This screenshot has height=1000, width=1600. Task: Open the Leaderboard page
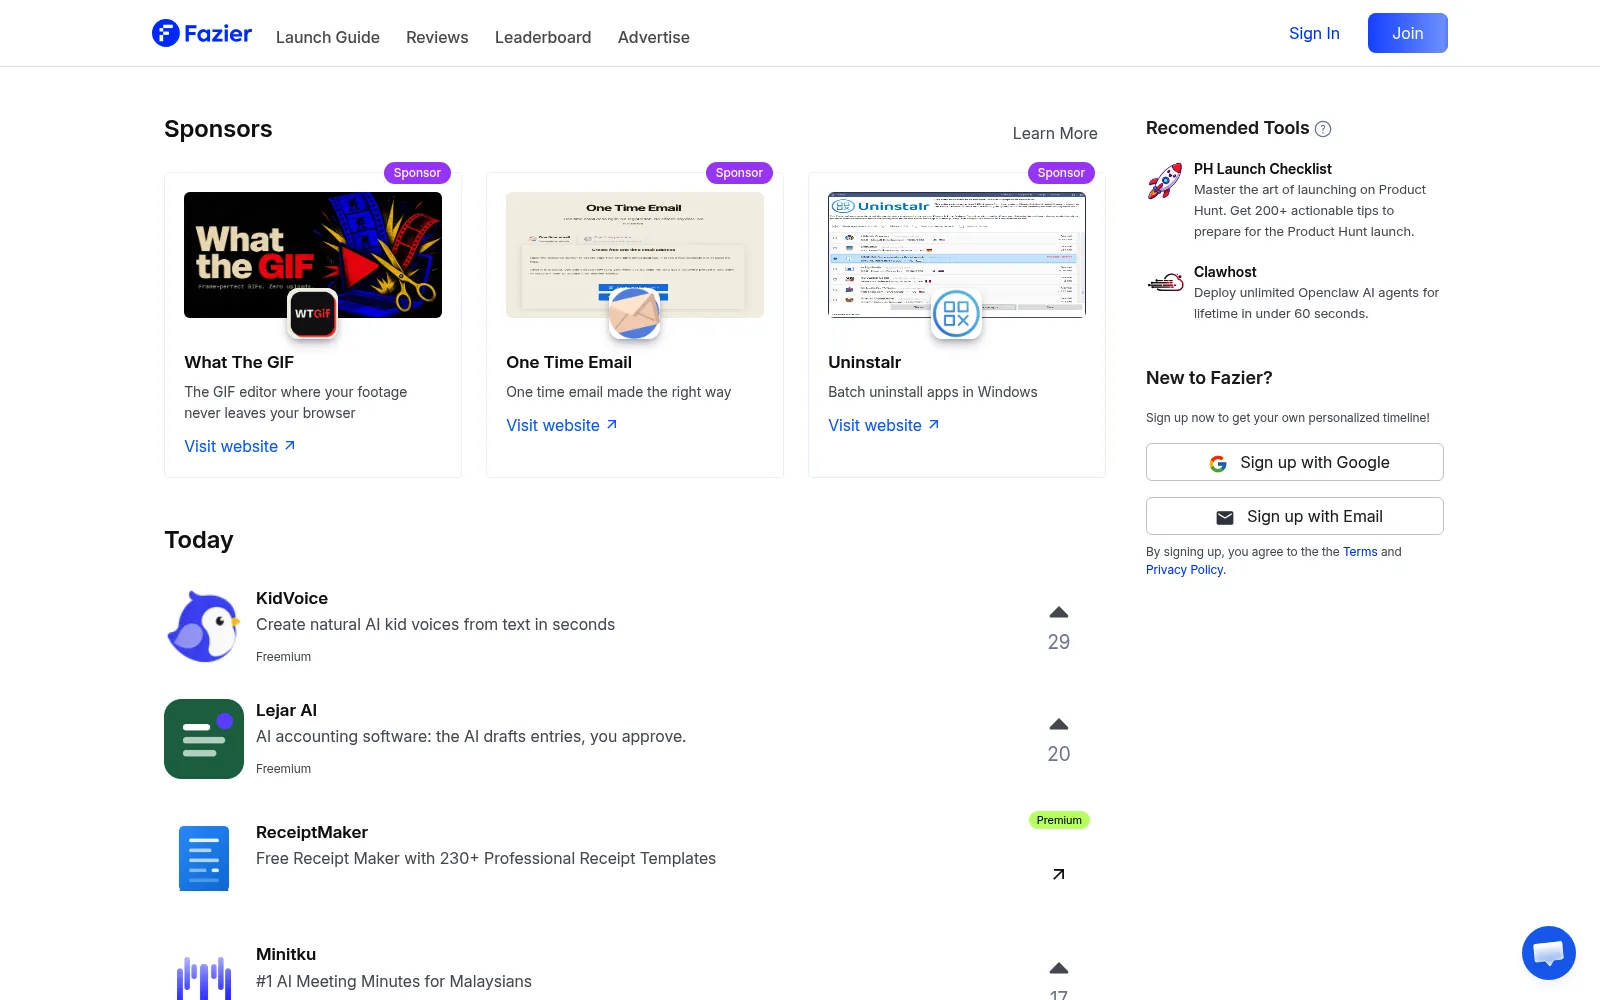(x=543, y=37)
